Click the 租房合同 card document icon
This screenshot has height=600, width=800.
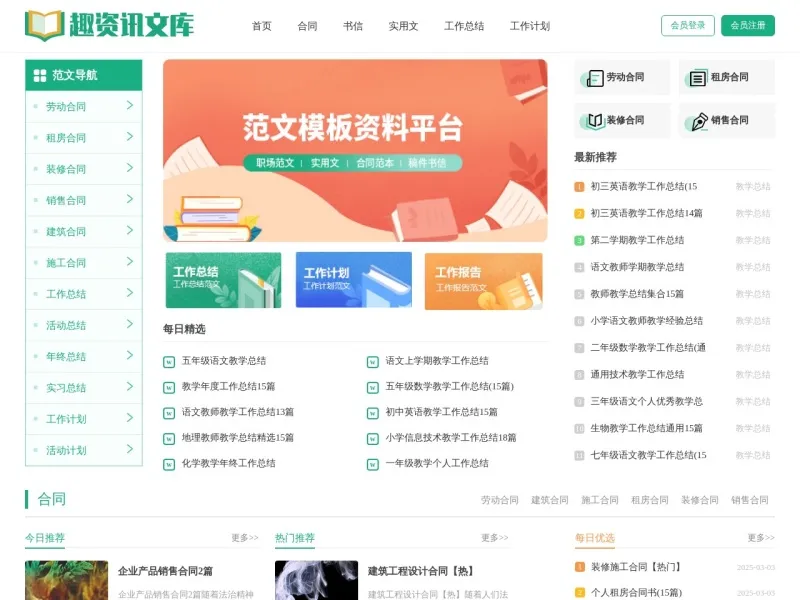tap(697, 78)
